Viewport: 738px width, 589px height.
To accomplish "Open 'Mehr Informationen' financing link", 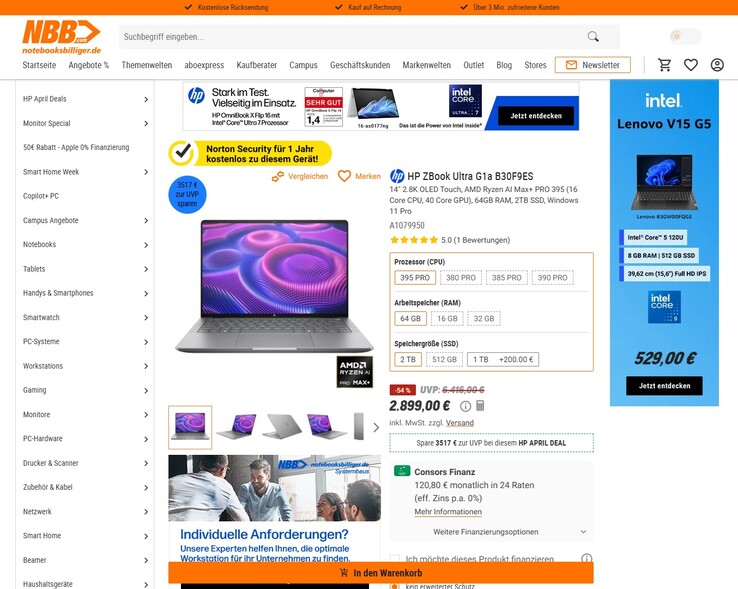I will (448, 512).
